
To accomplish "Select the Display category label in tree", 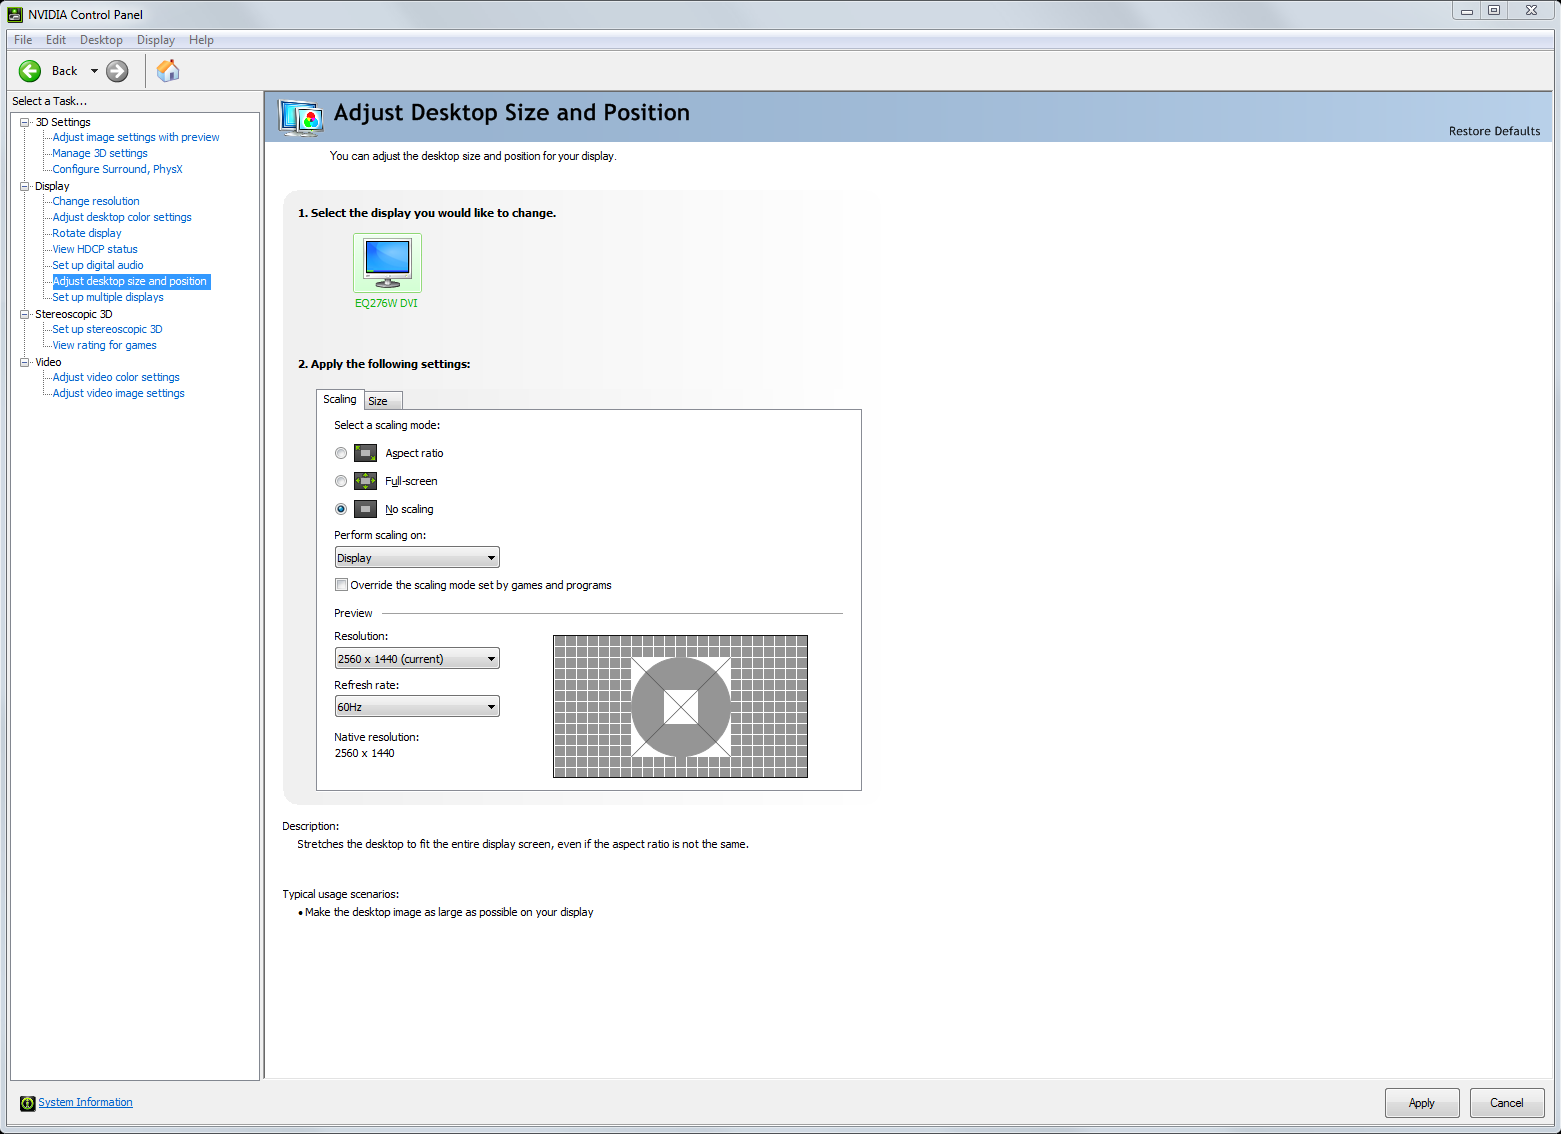I will [x=52, y=186].
